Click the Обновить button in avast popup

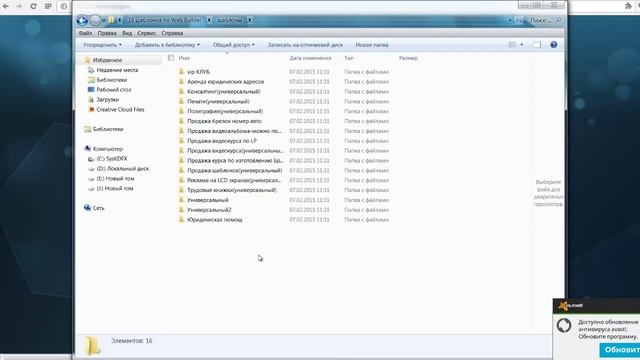coord(620,350)
